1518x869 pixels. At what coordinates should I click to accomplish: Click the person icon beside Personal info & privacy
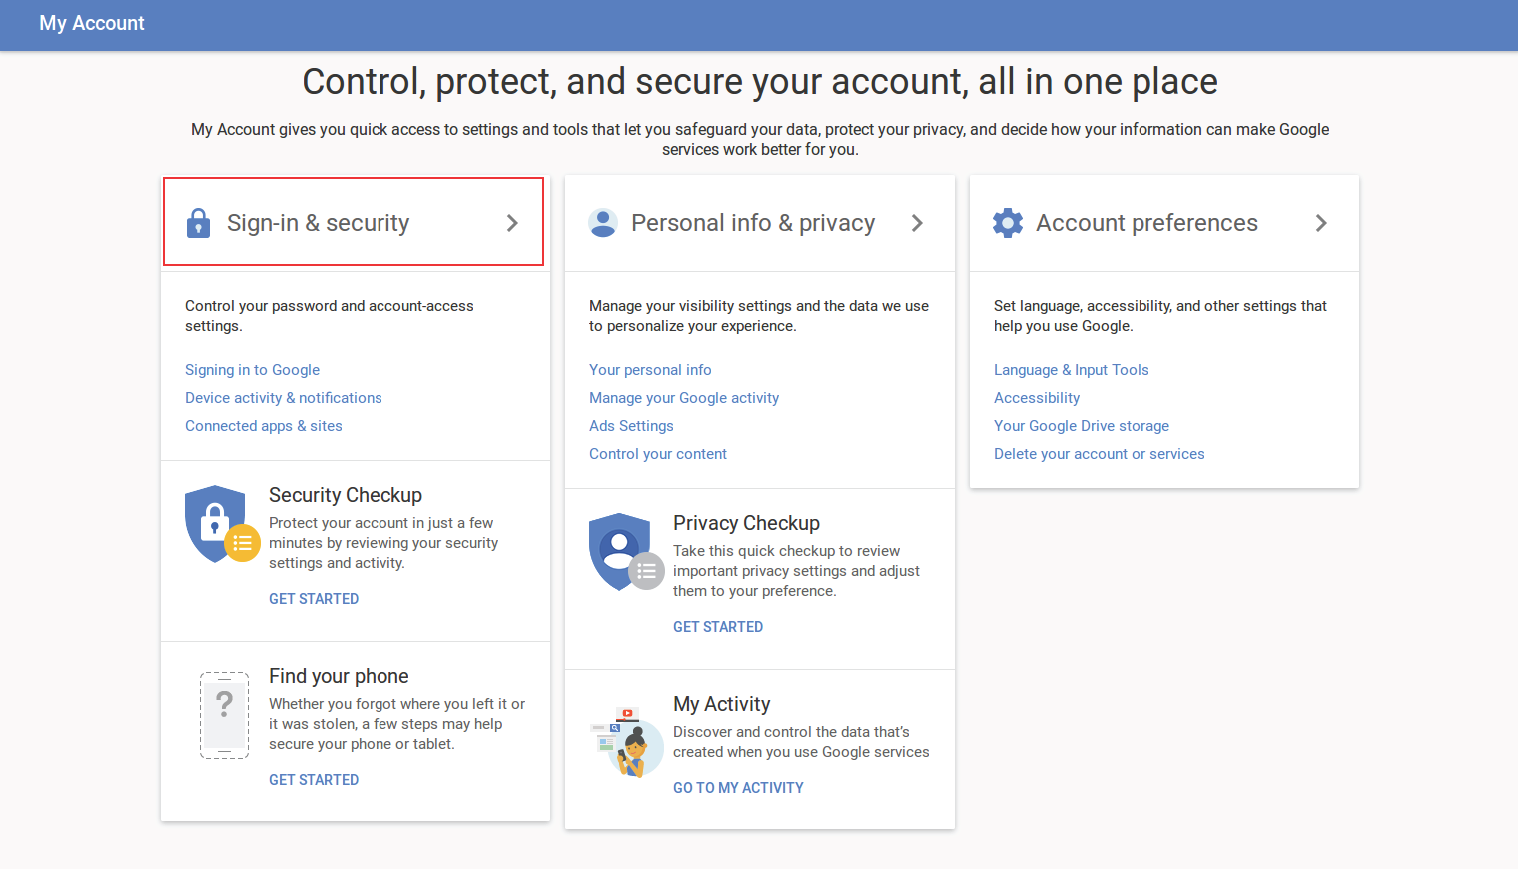603,223
